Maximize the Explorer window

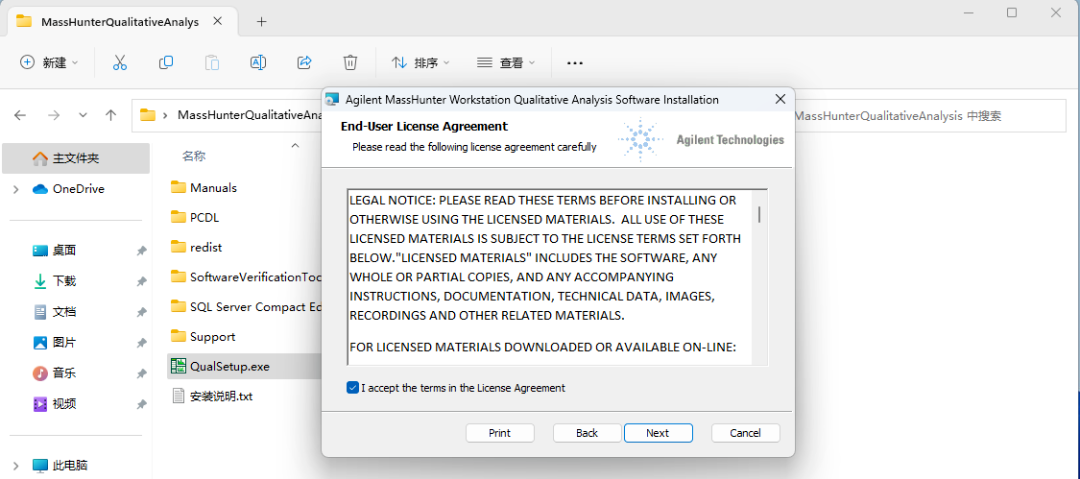pos(1012,12)
